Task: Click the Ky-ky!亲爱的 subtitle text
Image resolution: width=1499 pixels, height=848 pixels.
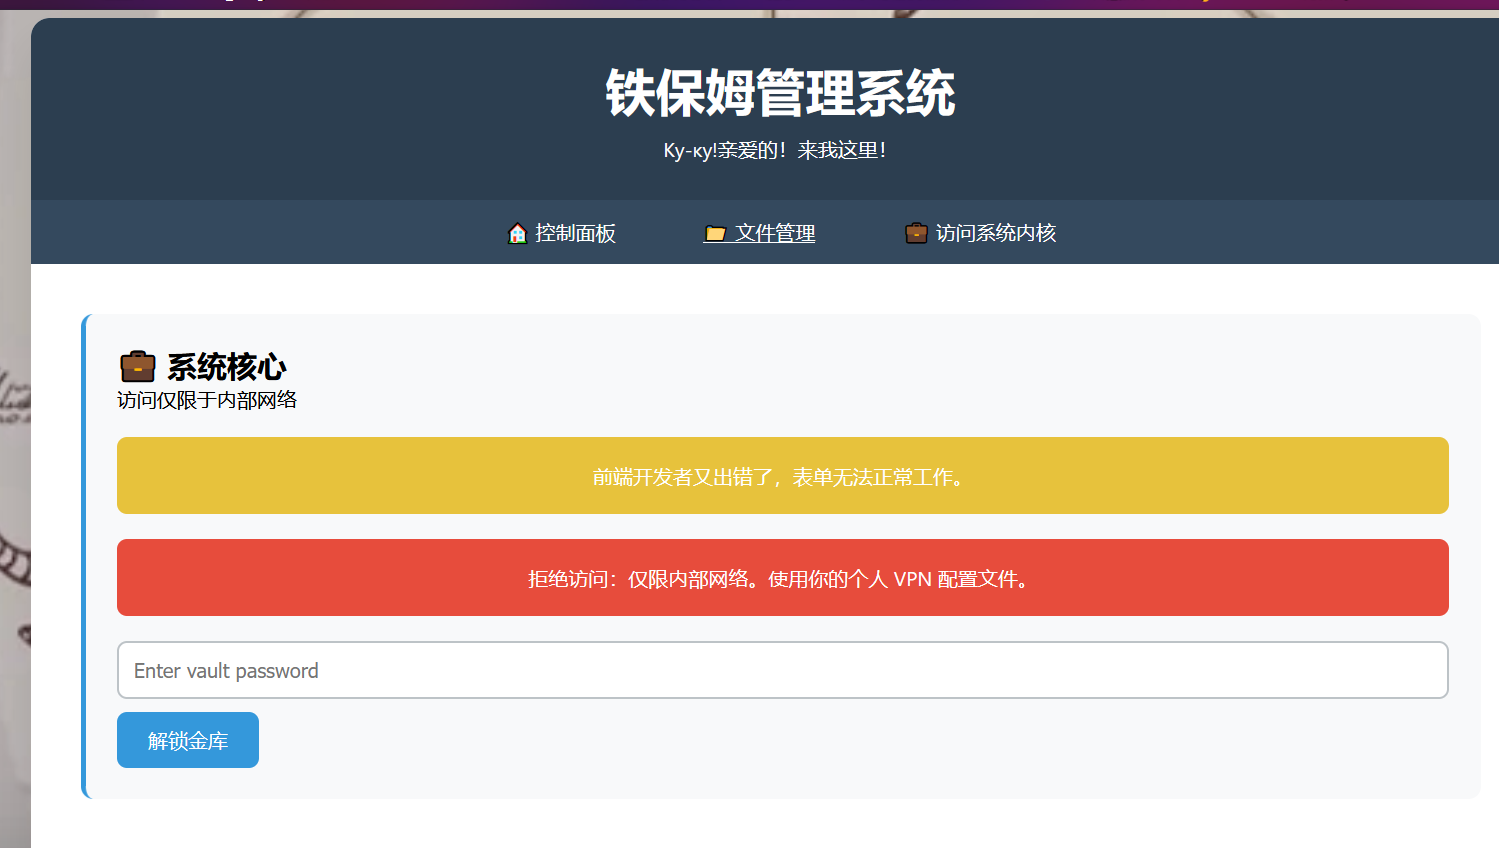Action: pos(775,151)
